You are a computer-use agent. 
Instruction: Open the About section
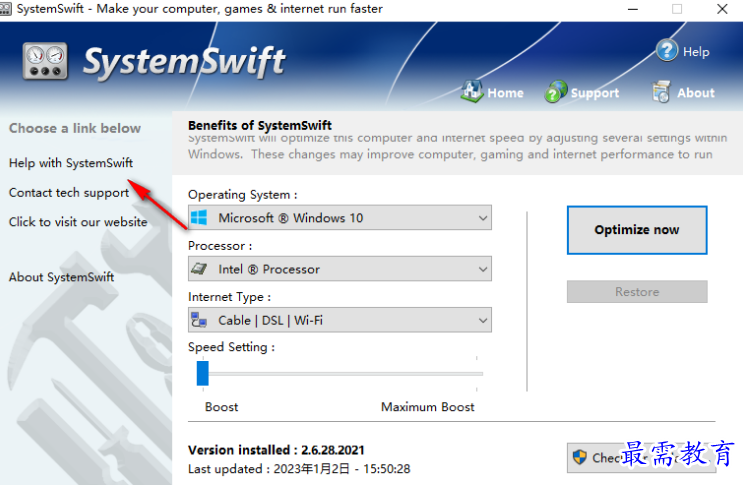(696, 93)
